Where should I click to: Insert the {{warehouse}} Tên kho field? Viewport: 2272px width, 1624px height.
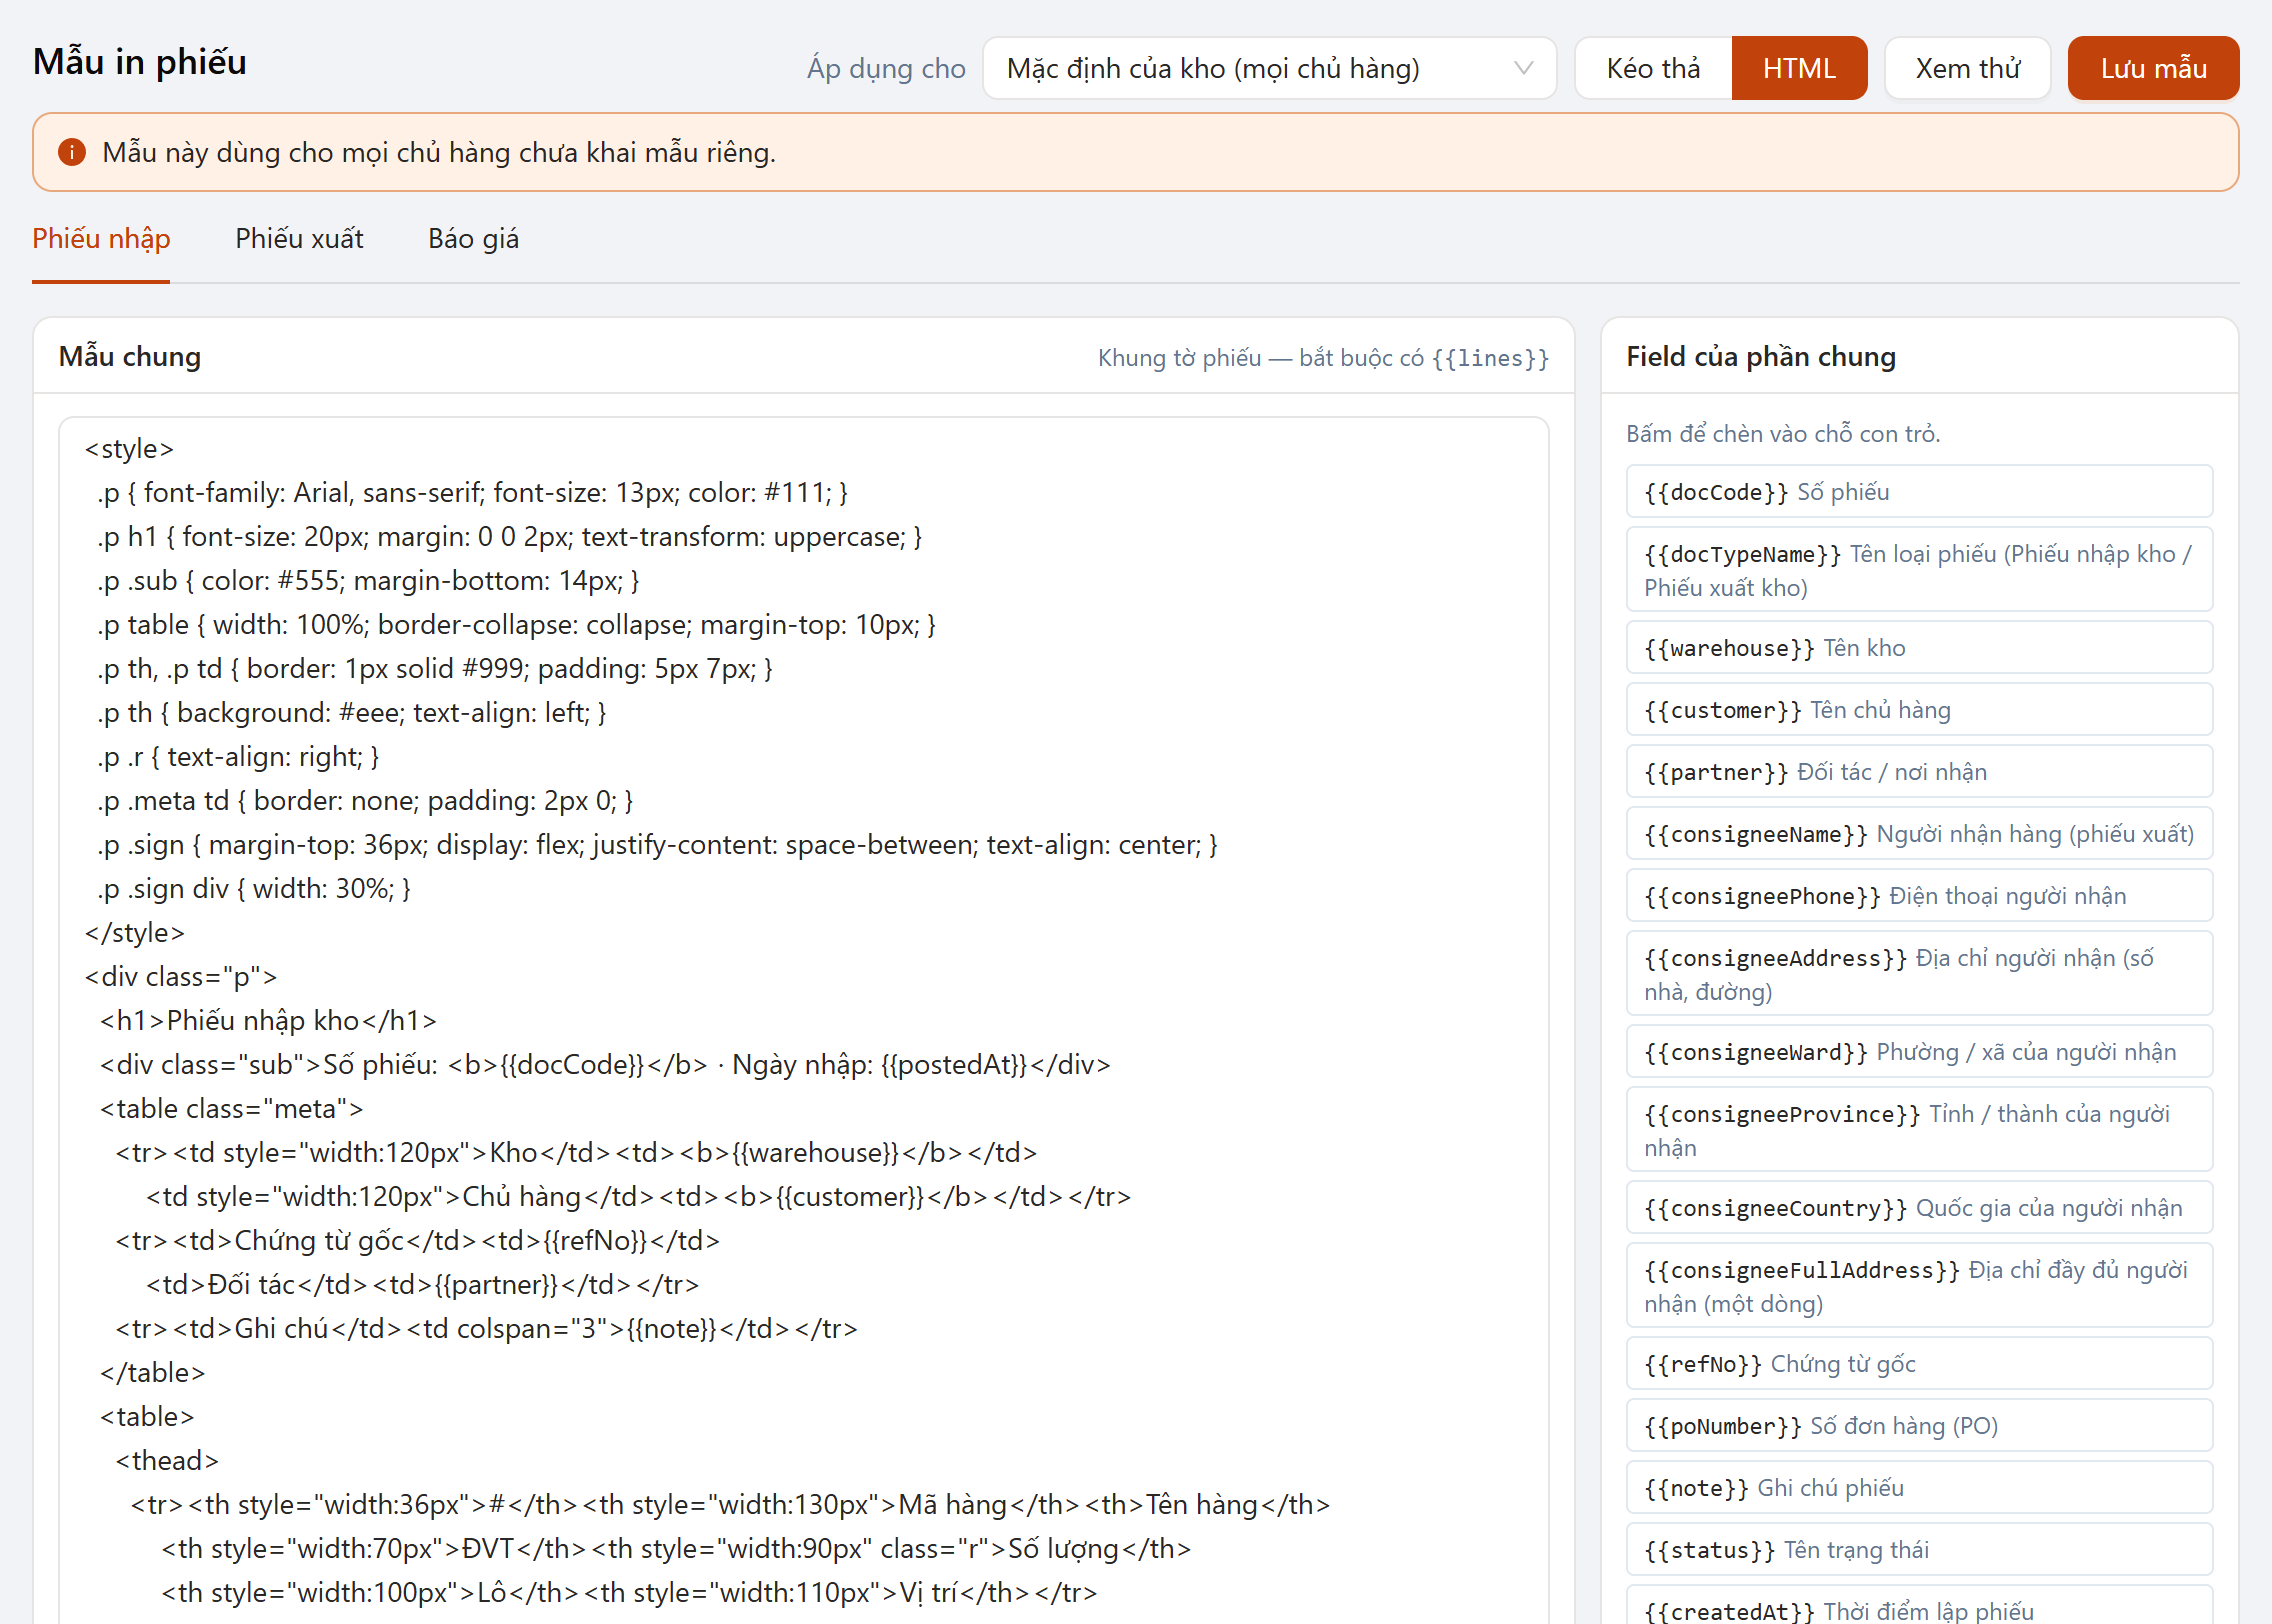tap(1919, 648)
